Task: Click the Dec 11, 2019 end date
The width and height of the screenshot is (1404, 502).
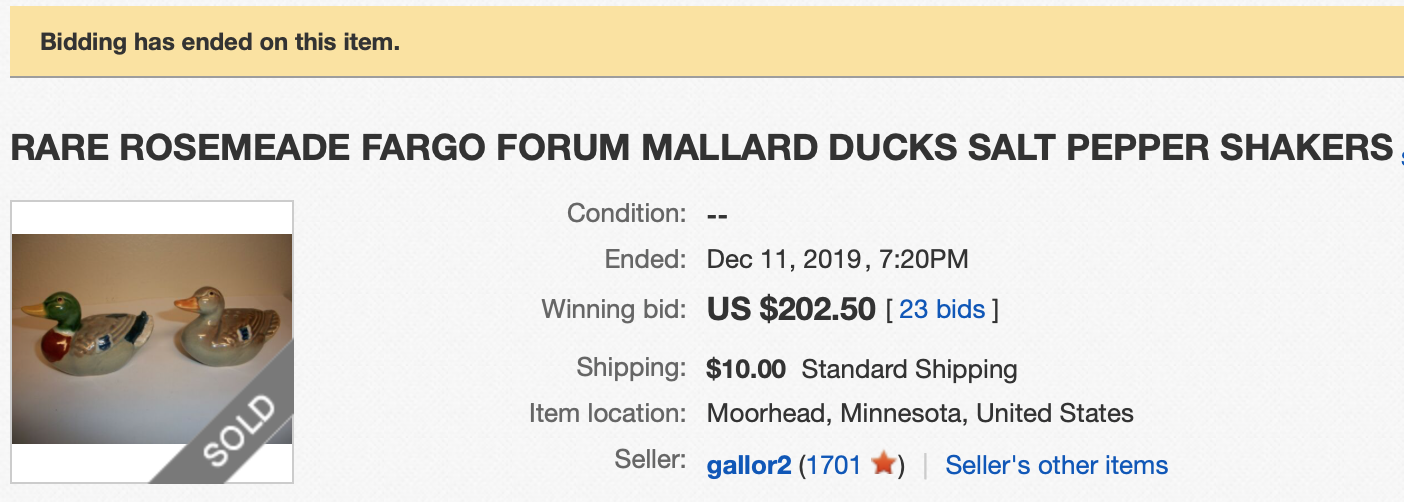Action: click(783, 260)
